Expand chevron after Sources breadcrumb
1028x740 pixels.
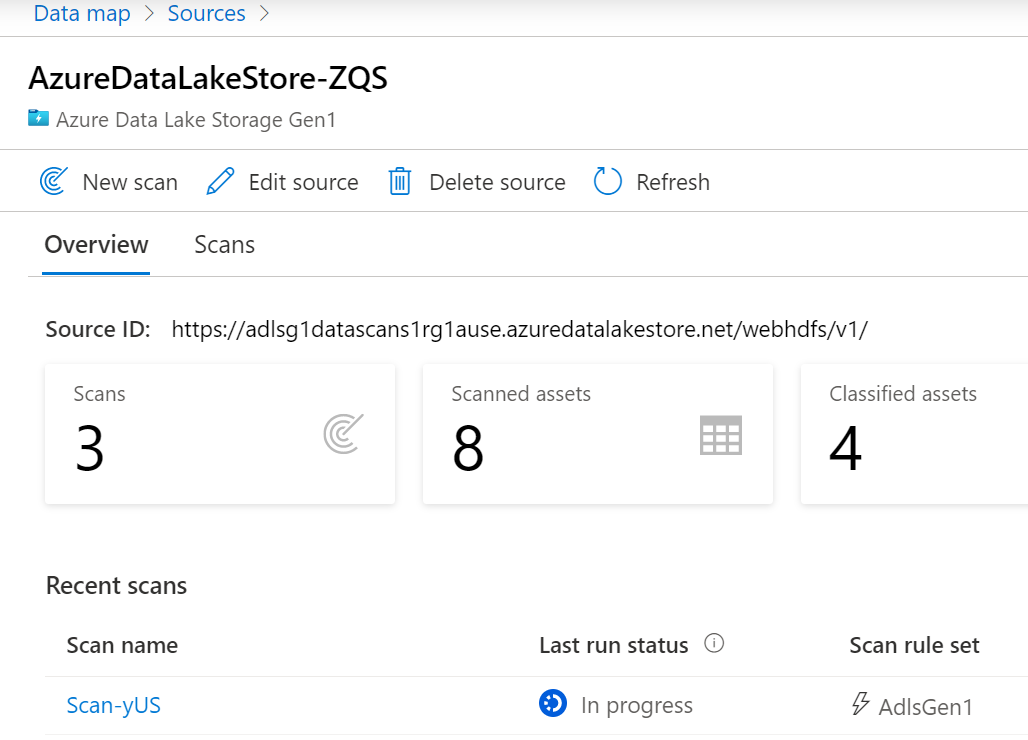click(265, 14)
